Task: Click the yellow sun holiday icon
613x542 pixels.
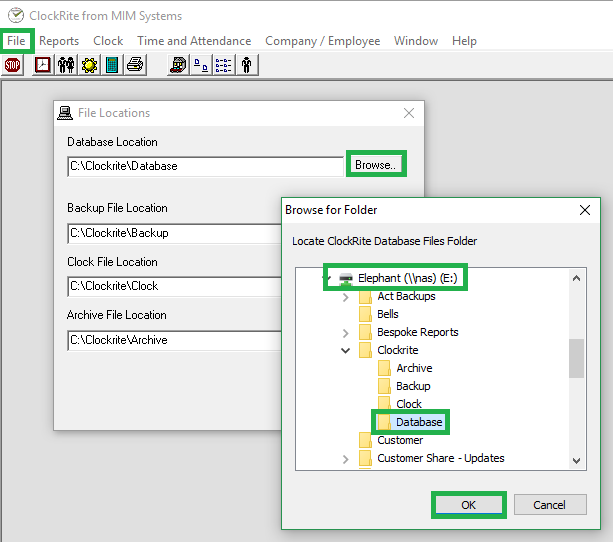Action: coord(89,65)
